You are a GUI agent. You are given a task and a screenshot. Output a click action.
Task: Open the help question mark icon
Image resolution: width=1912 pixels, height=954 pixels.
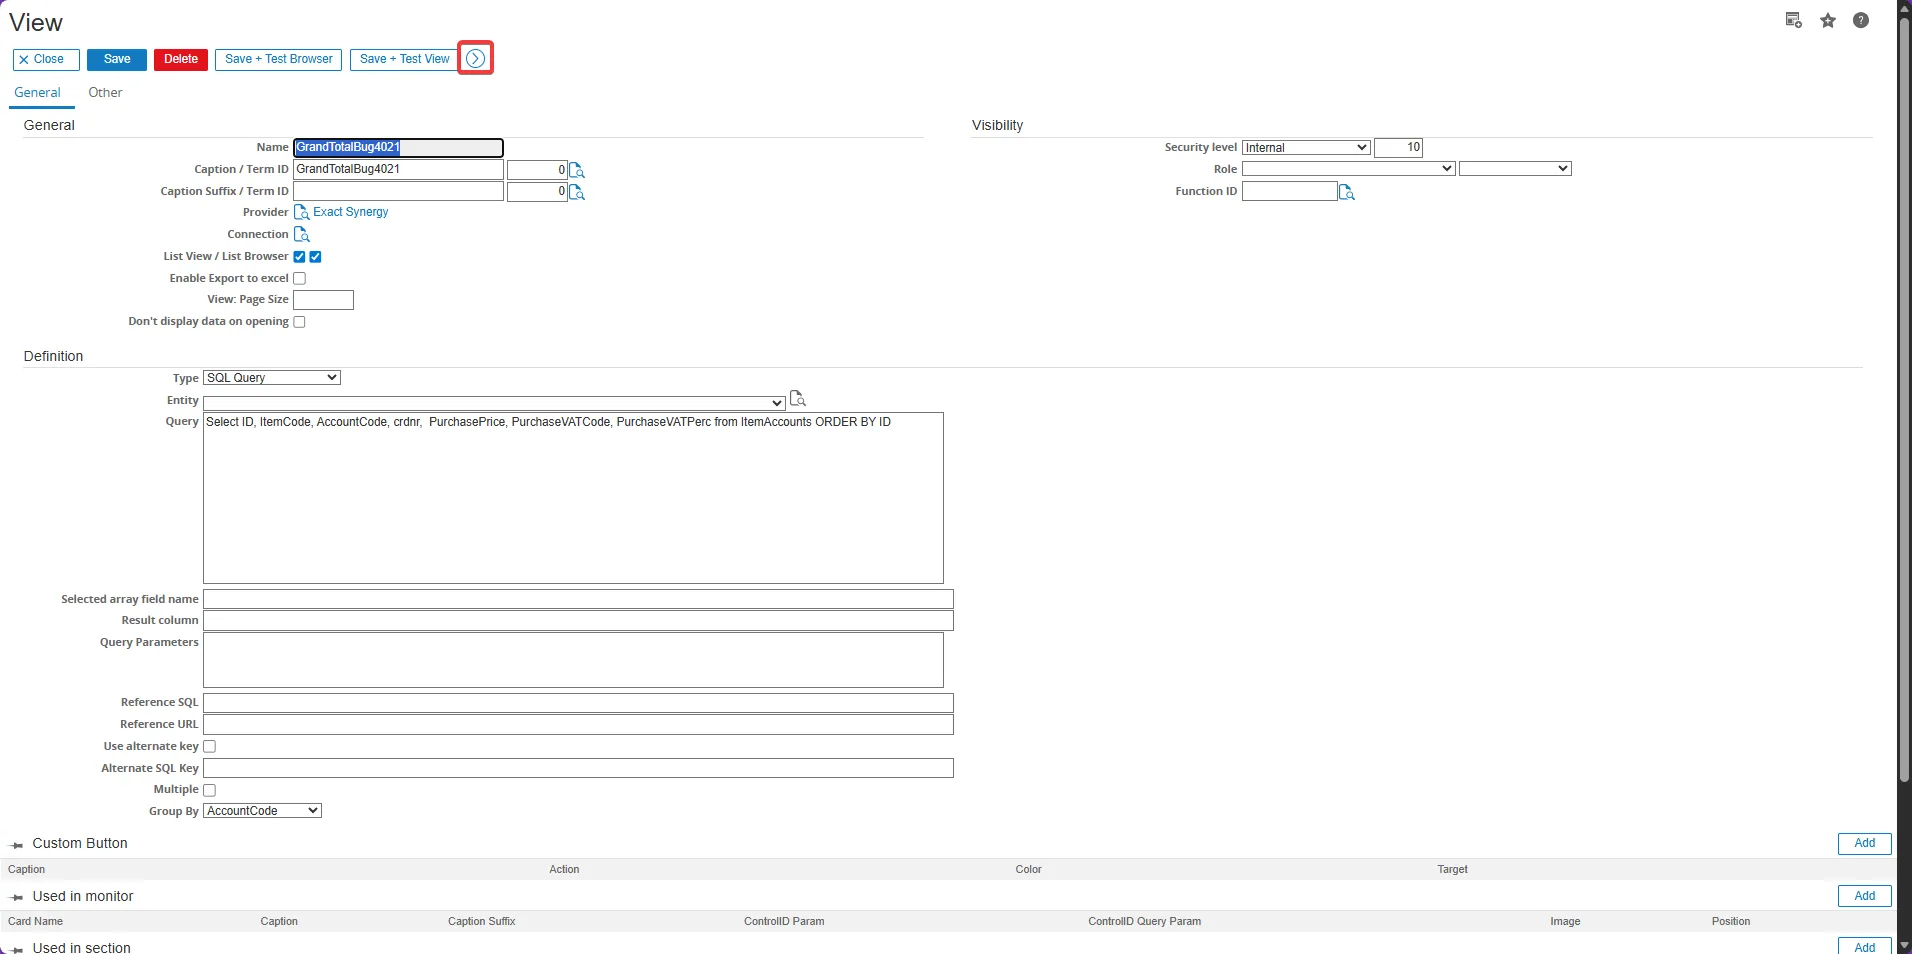click(1861, 21)
